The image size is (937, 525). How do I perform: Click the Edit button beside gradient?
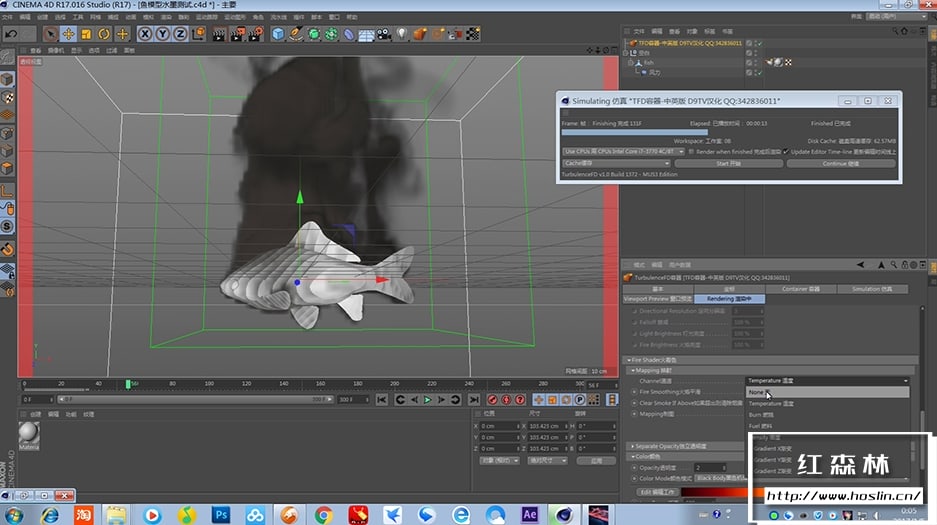(x=657, y=492)
